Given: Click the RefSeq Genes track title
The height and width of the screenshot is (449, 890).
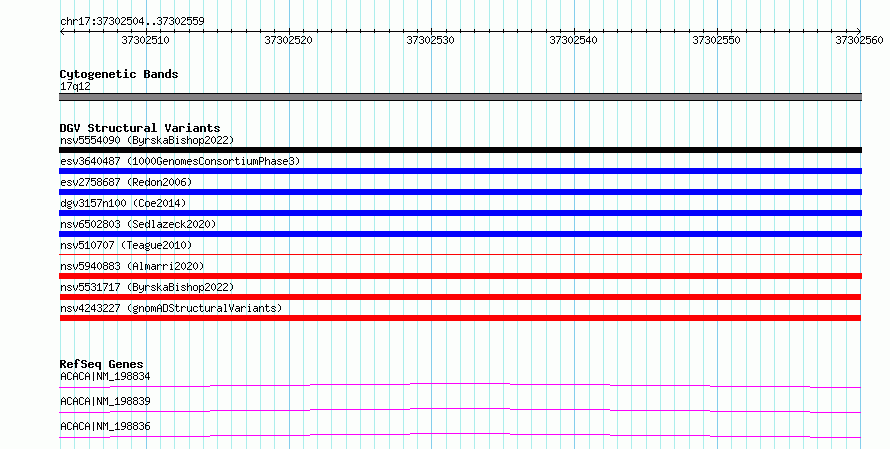Looking at the screenshot, I should [101, 364].
